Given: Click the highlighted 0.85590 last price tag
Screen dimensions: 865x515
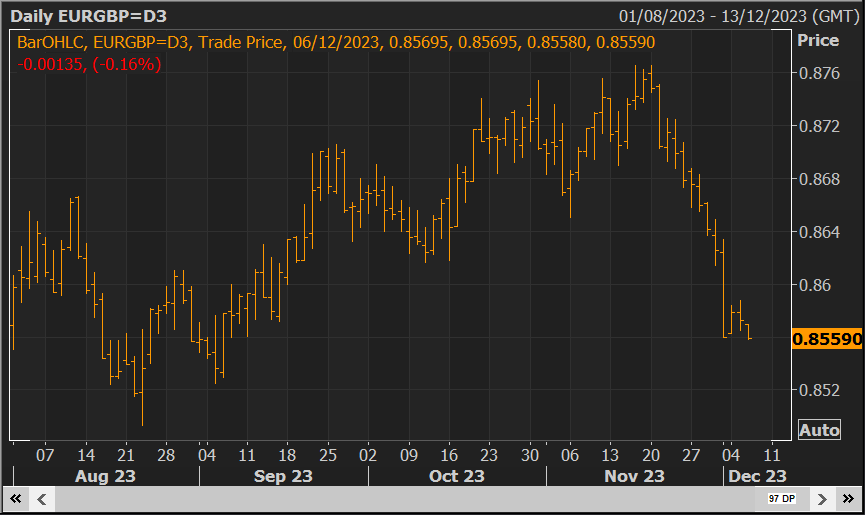Looking at the screenshot, I should pyautogui.click(x=826, y=339).
